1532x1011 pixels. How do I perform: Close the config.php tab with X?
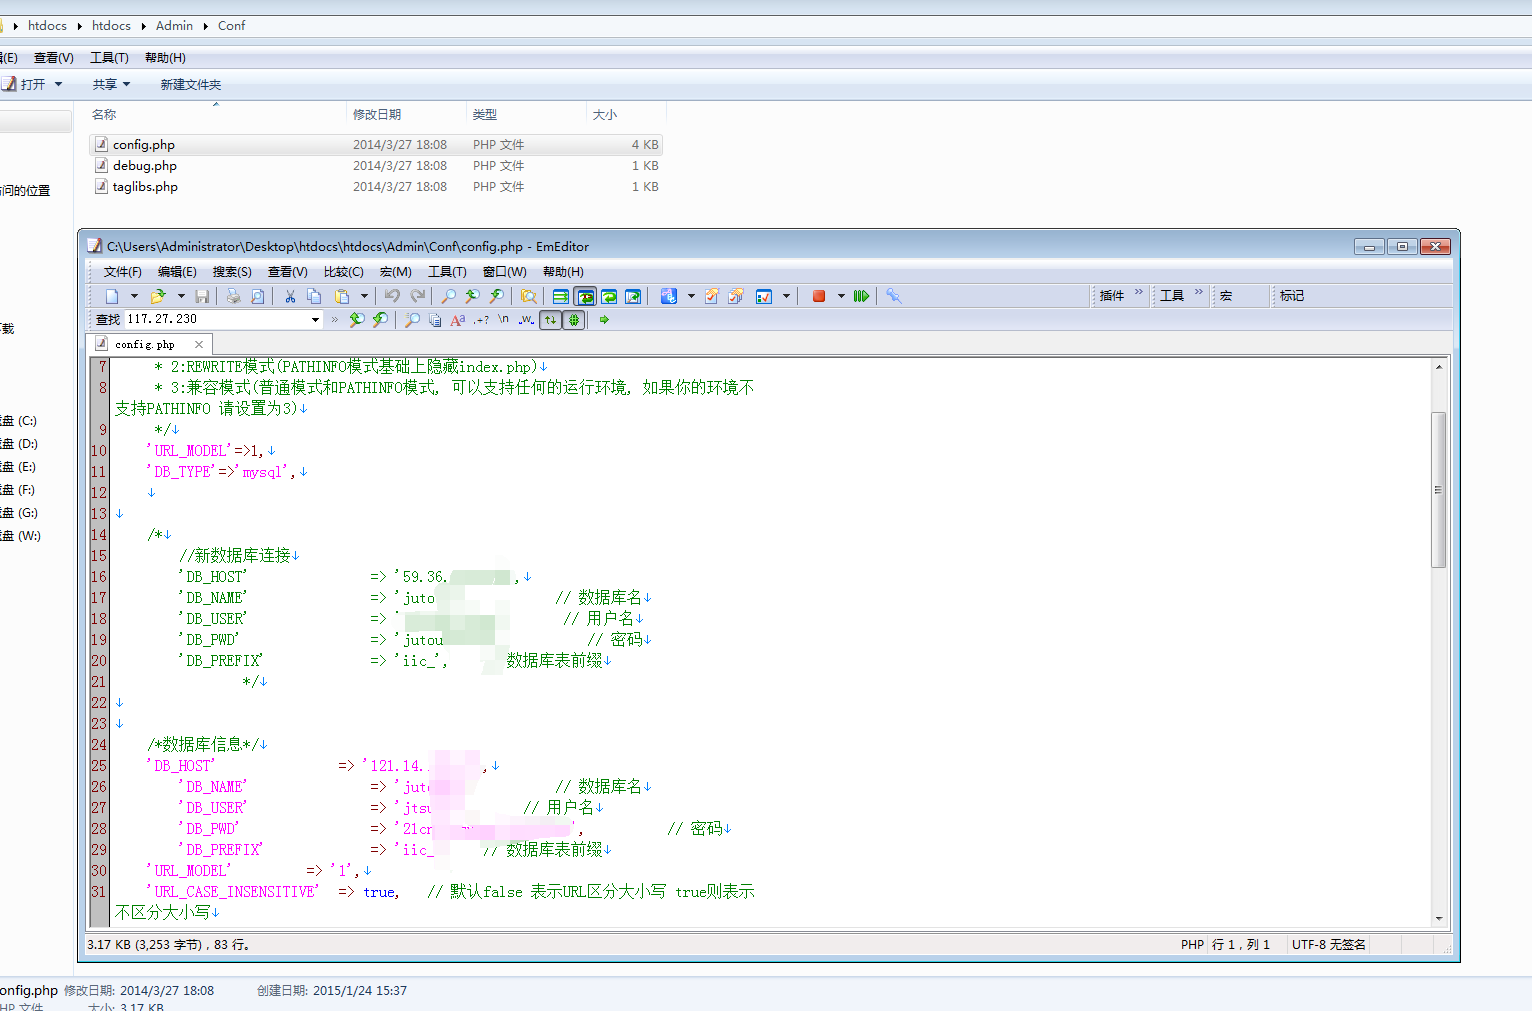point(199,344)
